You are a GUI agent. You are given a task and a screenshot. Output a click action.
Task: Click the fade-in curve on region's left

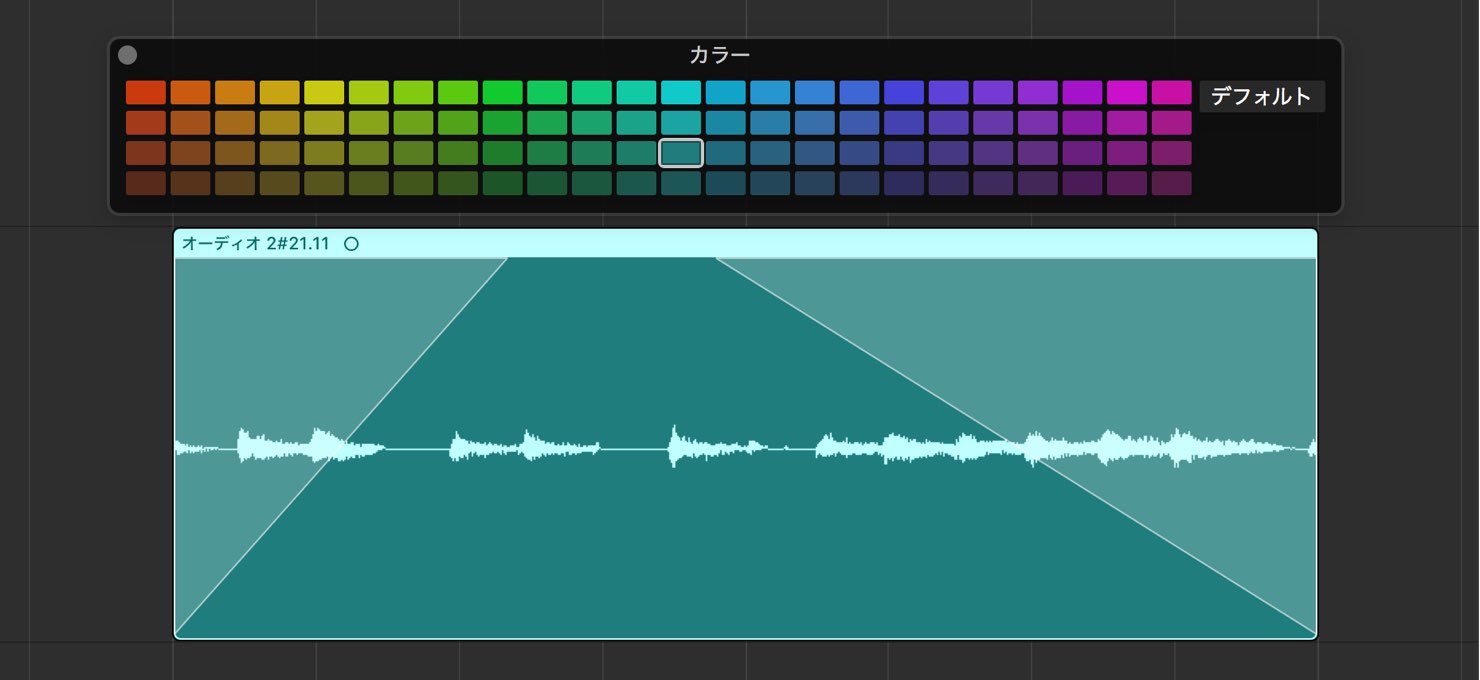[x=341, y=447]
